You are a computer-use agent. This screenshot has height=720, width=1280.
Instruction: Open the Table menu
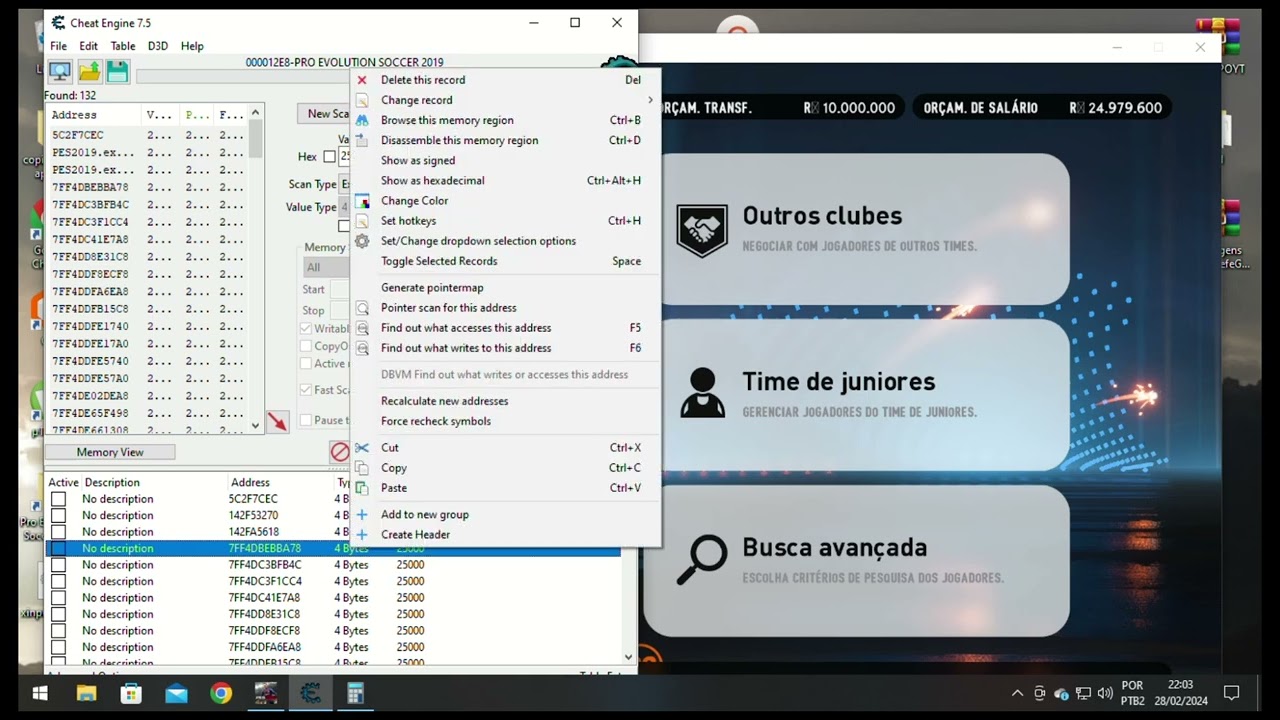(x=123, y=46)
